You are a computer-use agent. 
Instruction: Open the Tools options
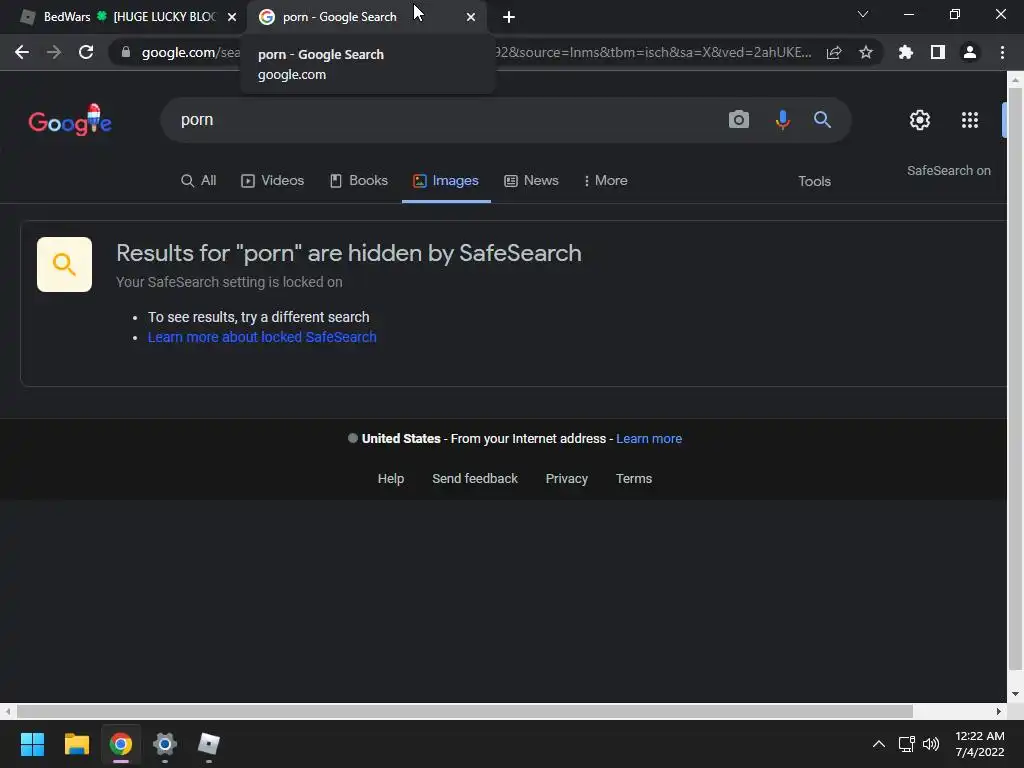(814, 182)
